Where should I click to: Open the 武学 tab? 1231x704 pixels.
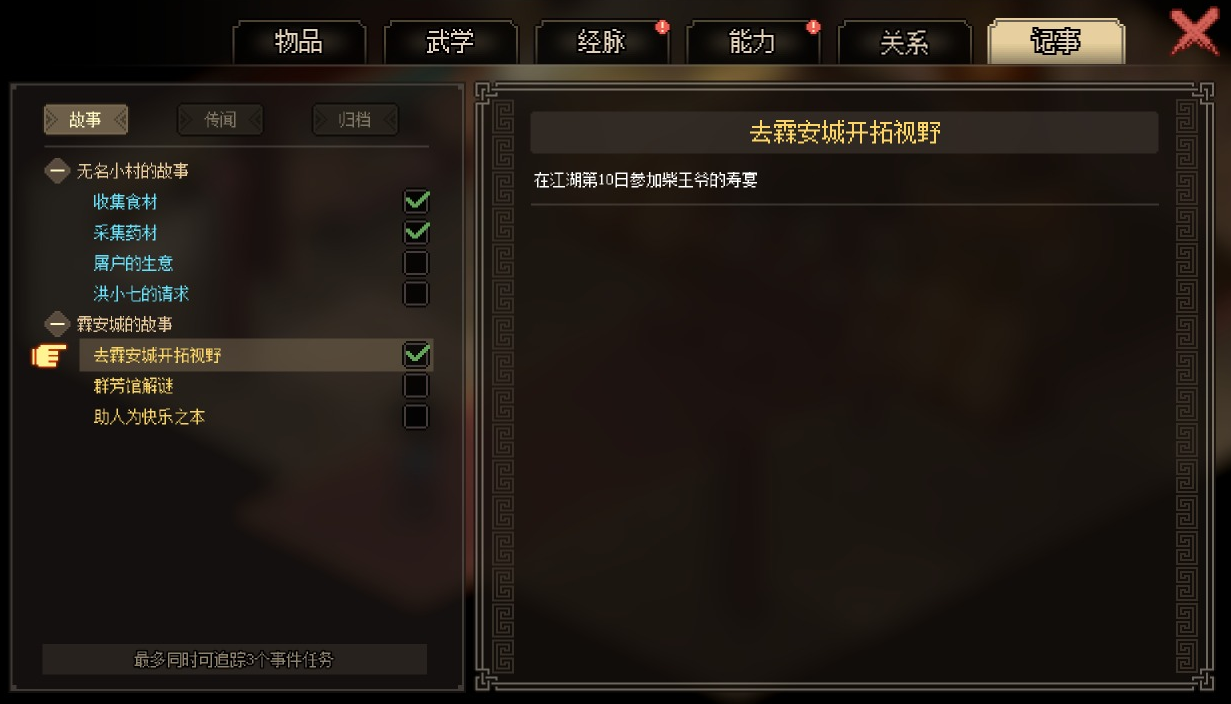(x=451, y=43)
